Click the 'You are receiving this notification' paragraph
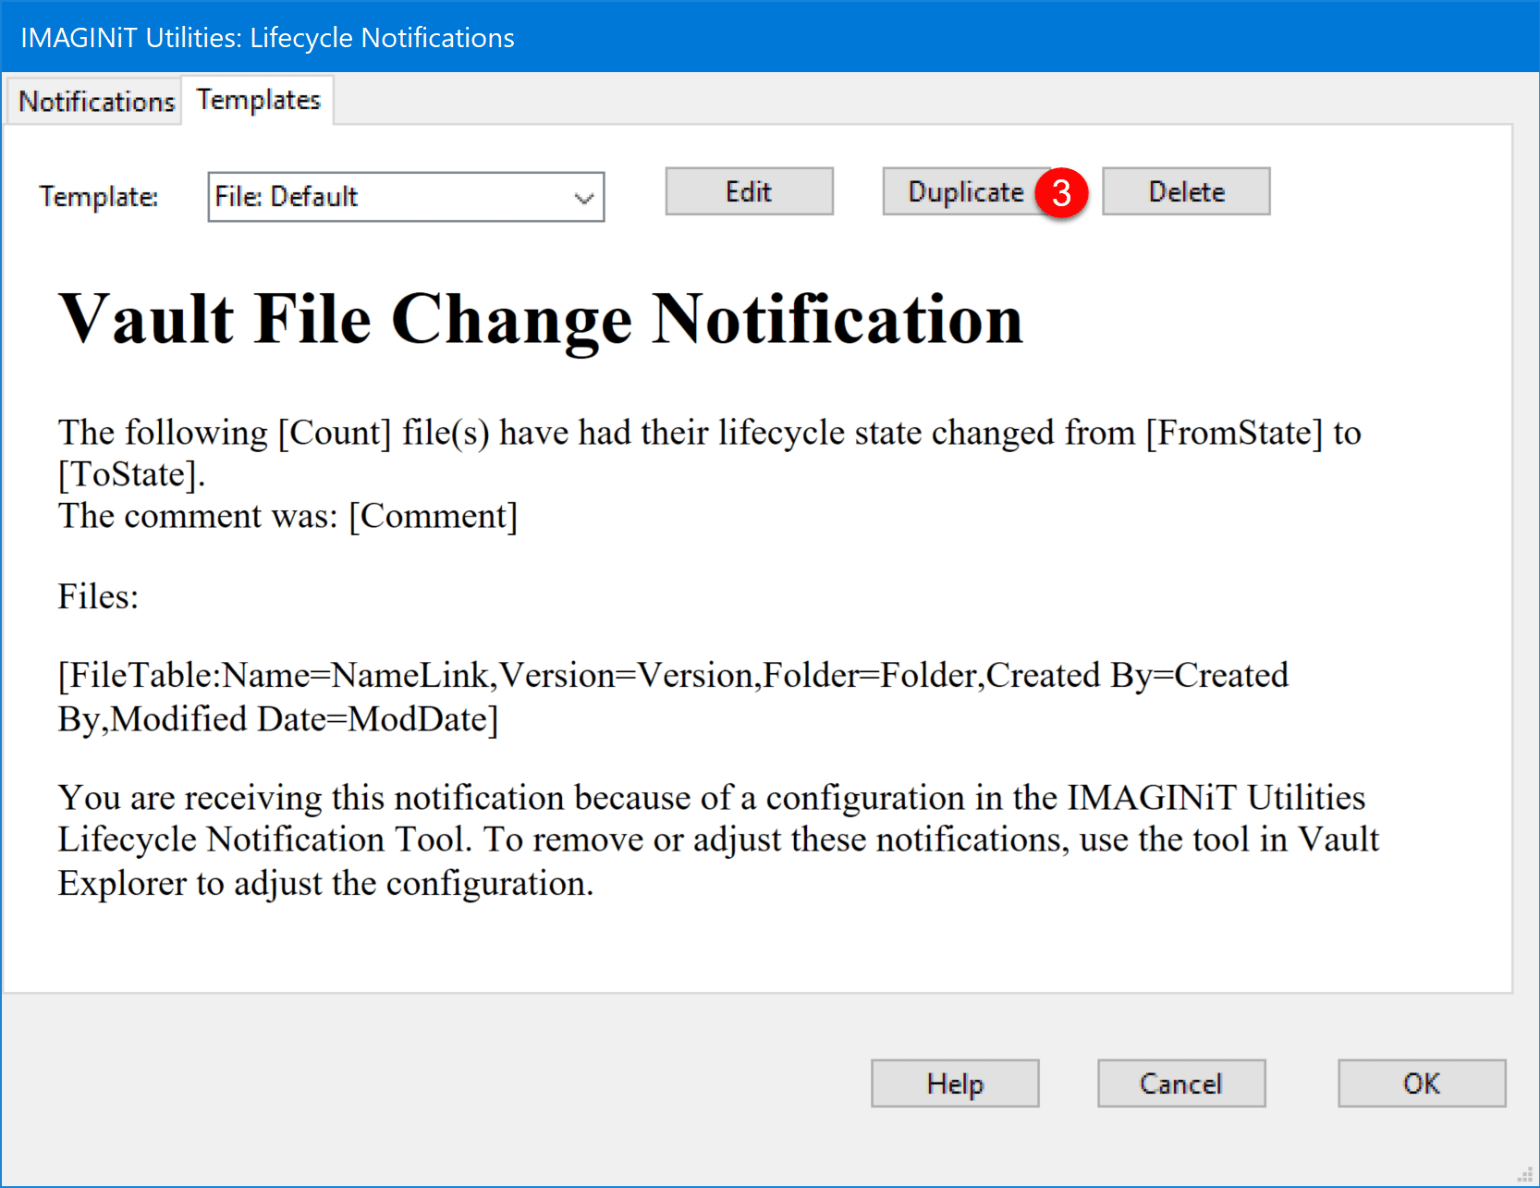The width and height of the screenshot is (1540, 1188). (x=718, y=840)
